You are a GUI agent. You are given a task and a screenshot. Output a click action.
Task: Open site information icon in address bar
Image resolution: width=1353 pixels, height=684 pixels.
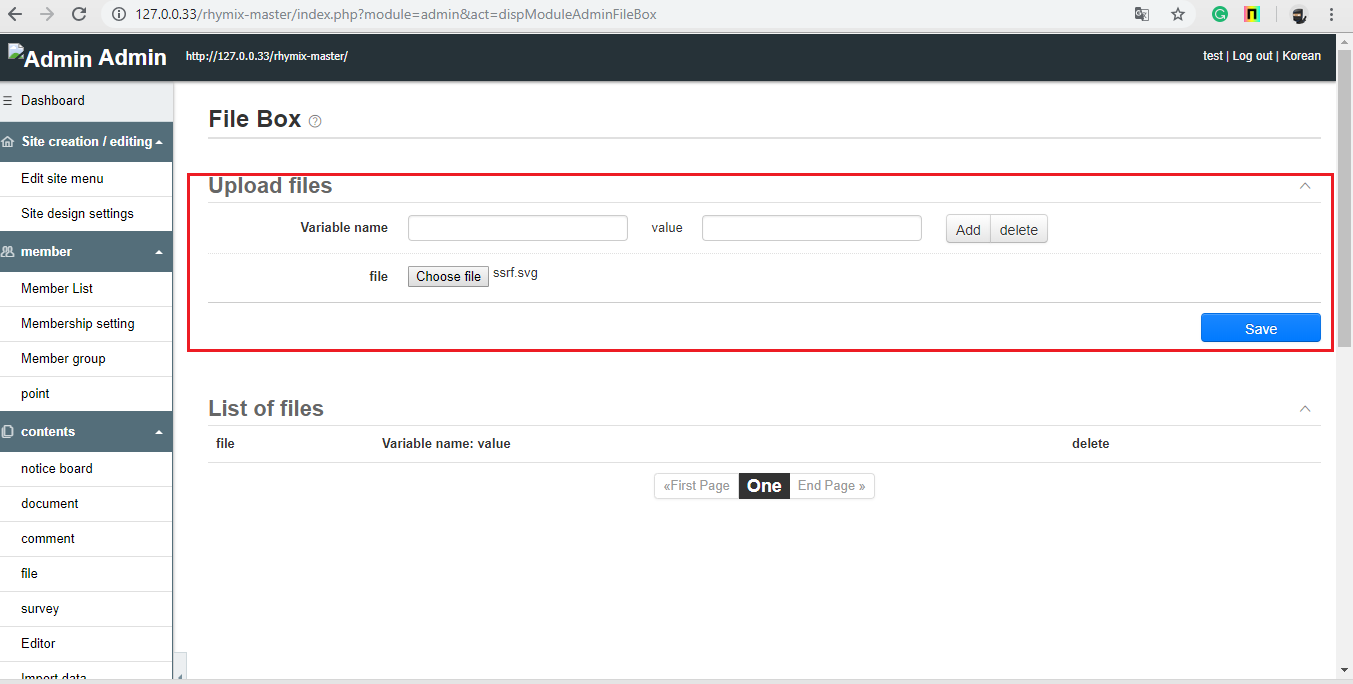118,15
